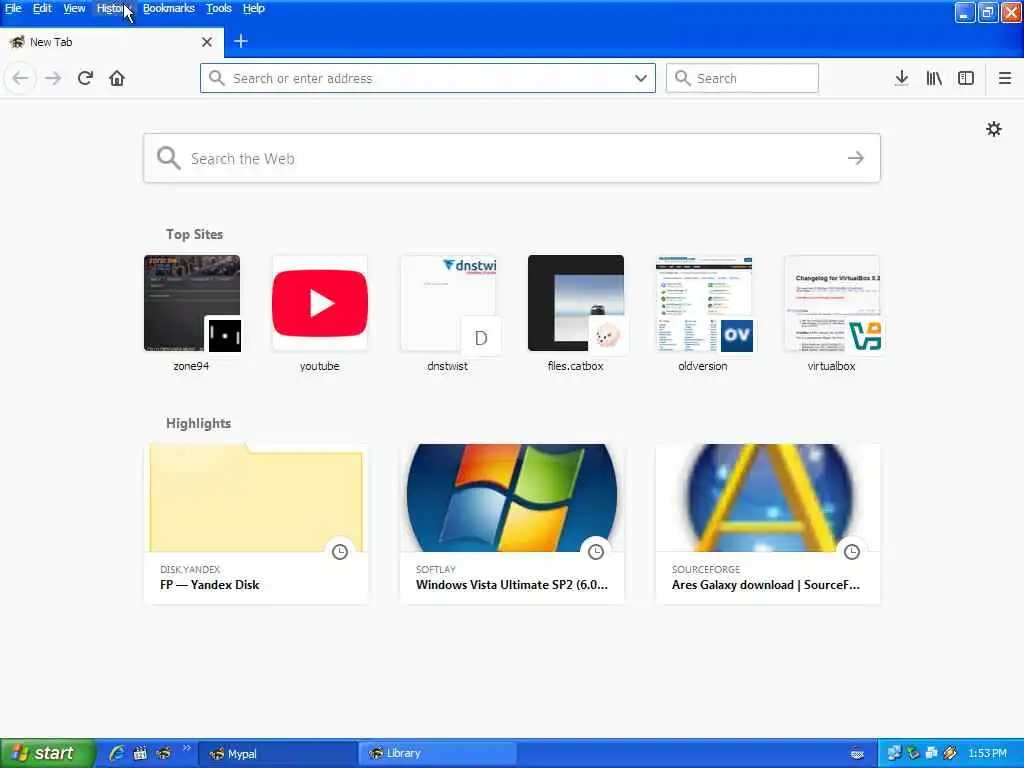Reload the current page
The image size is (1024, 768).
[x=85, y=78]
